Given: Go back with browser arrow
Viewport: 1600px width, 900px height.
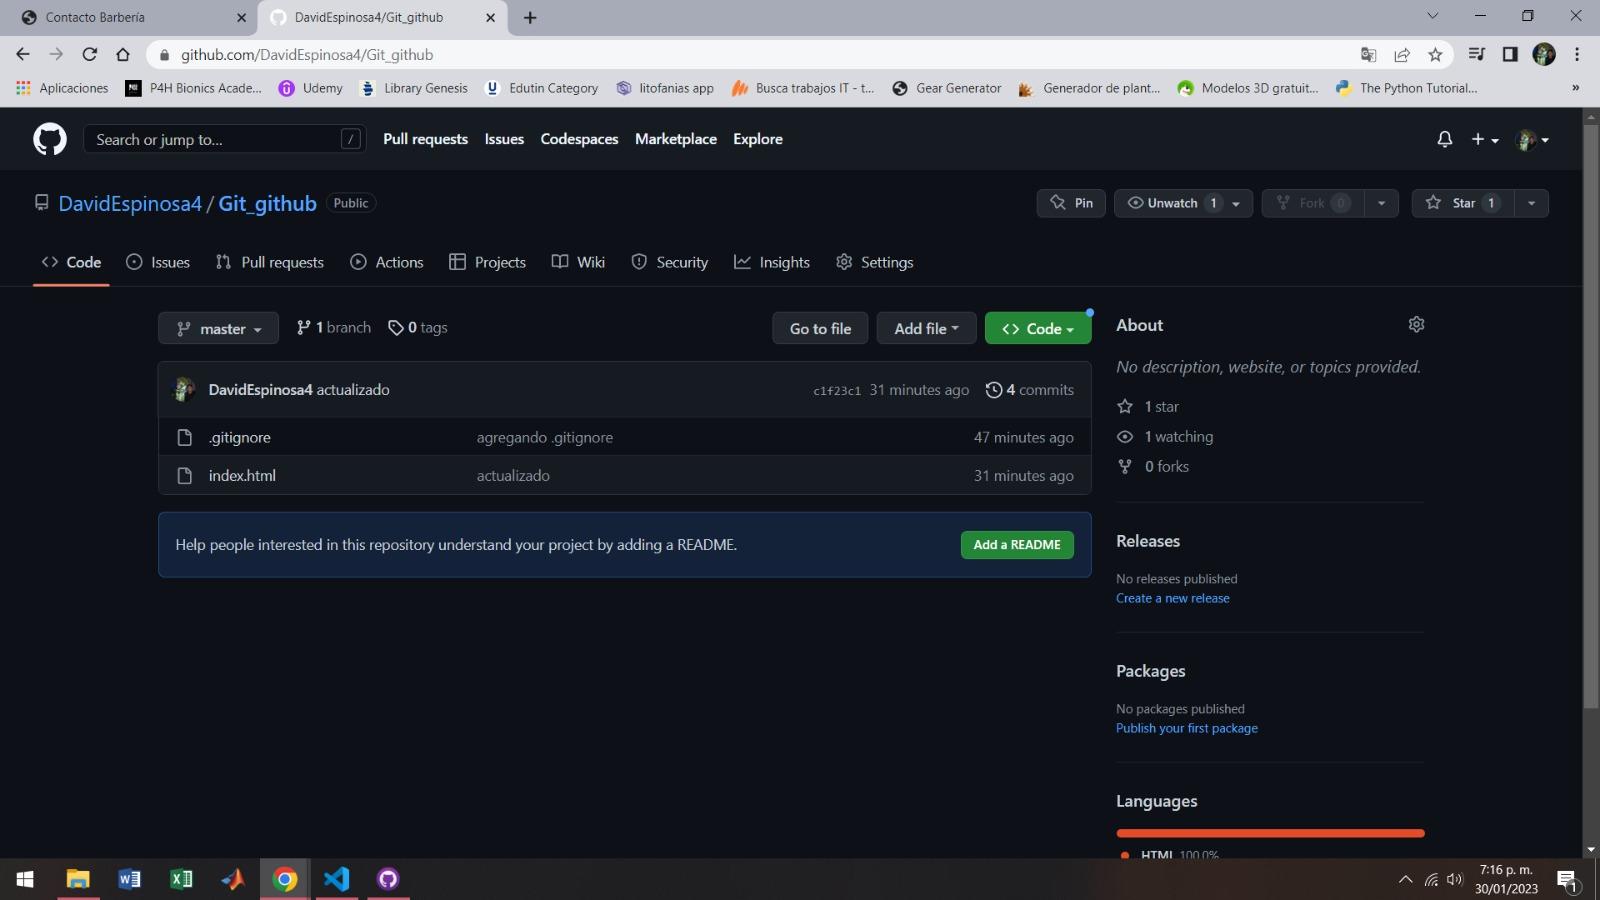Looking at the screenshot, I should point(23,54).
